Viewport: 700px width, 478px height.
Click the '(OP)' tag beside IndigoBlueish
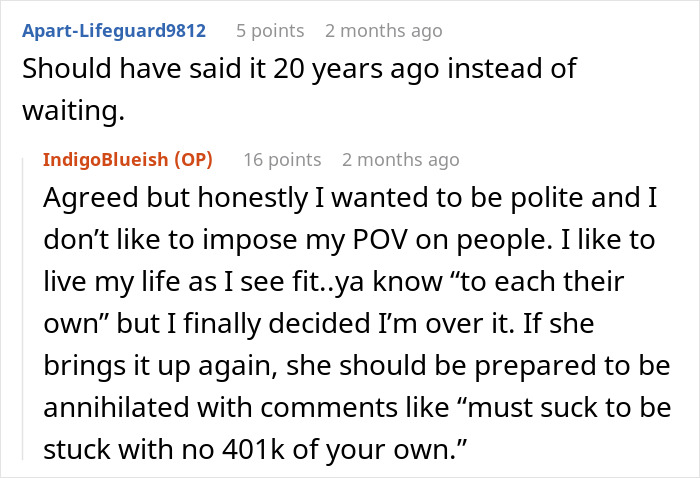pos(193,159)
